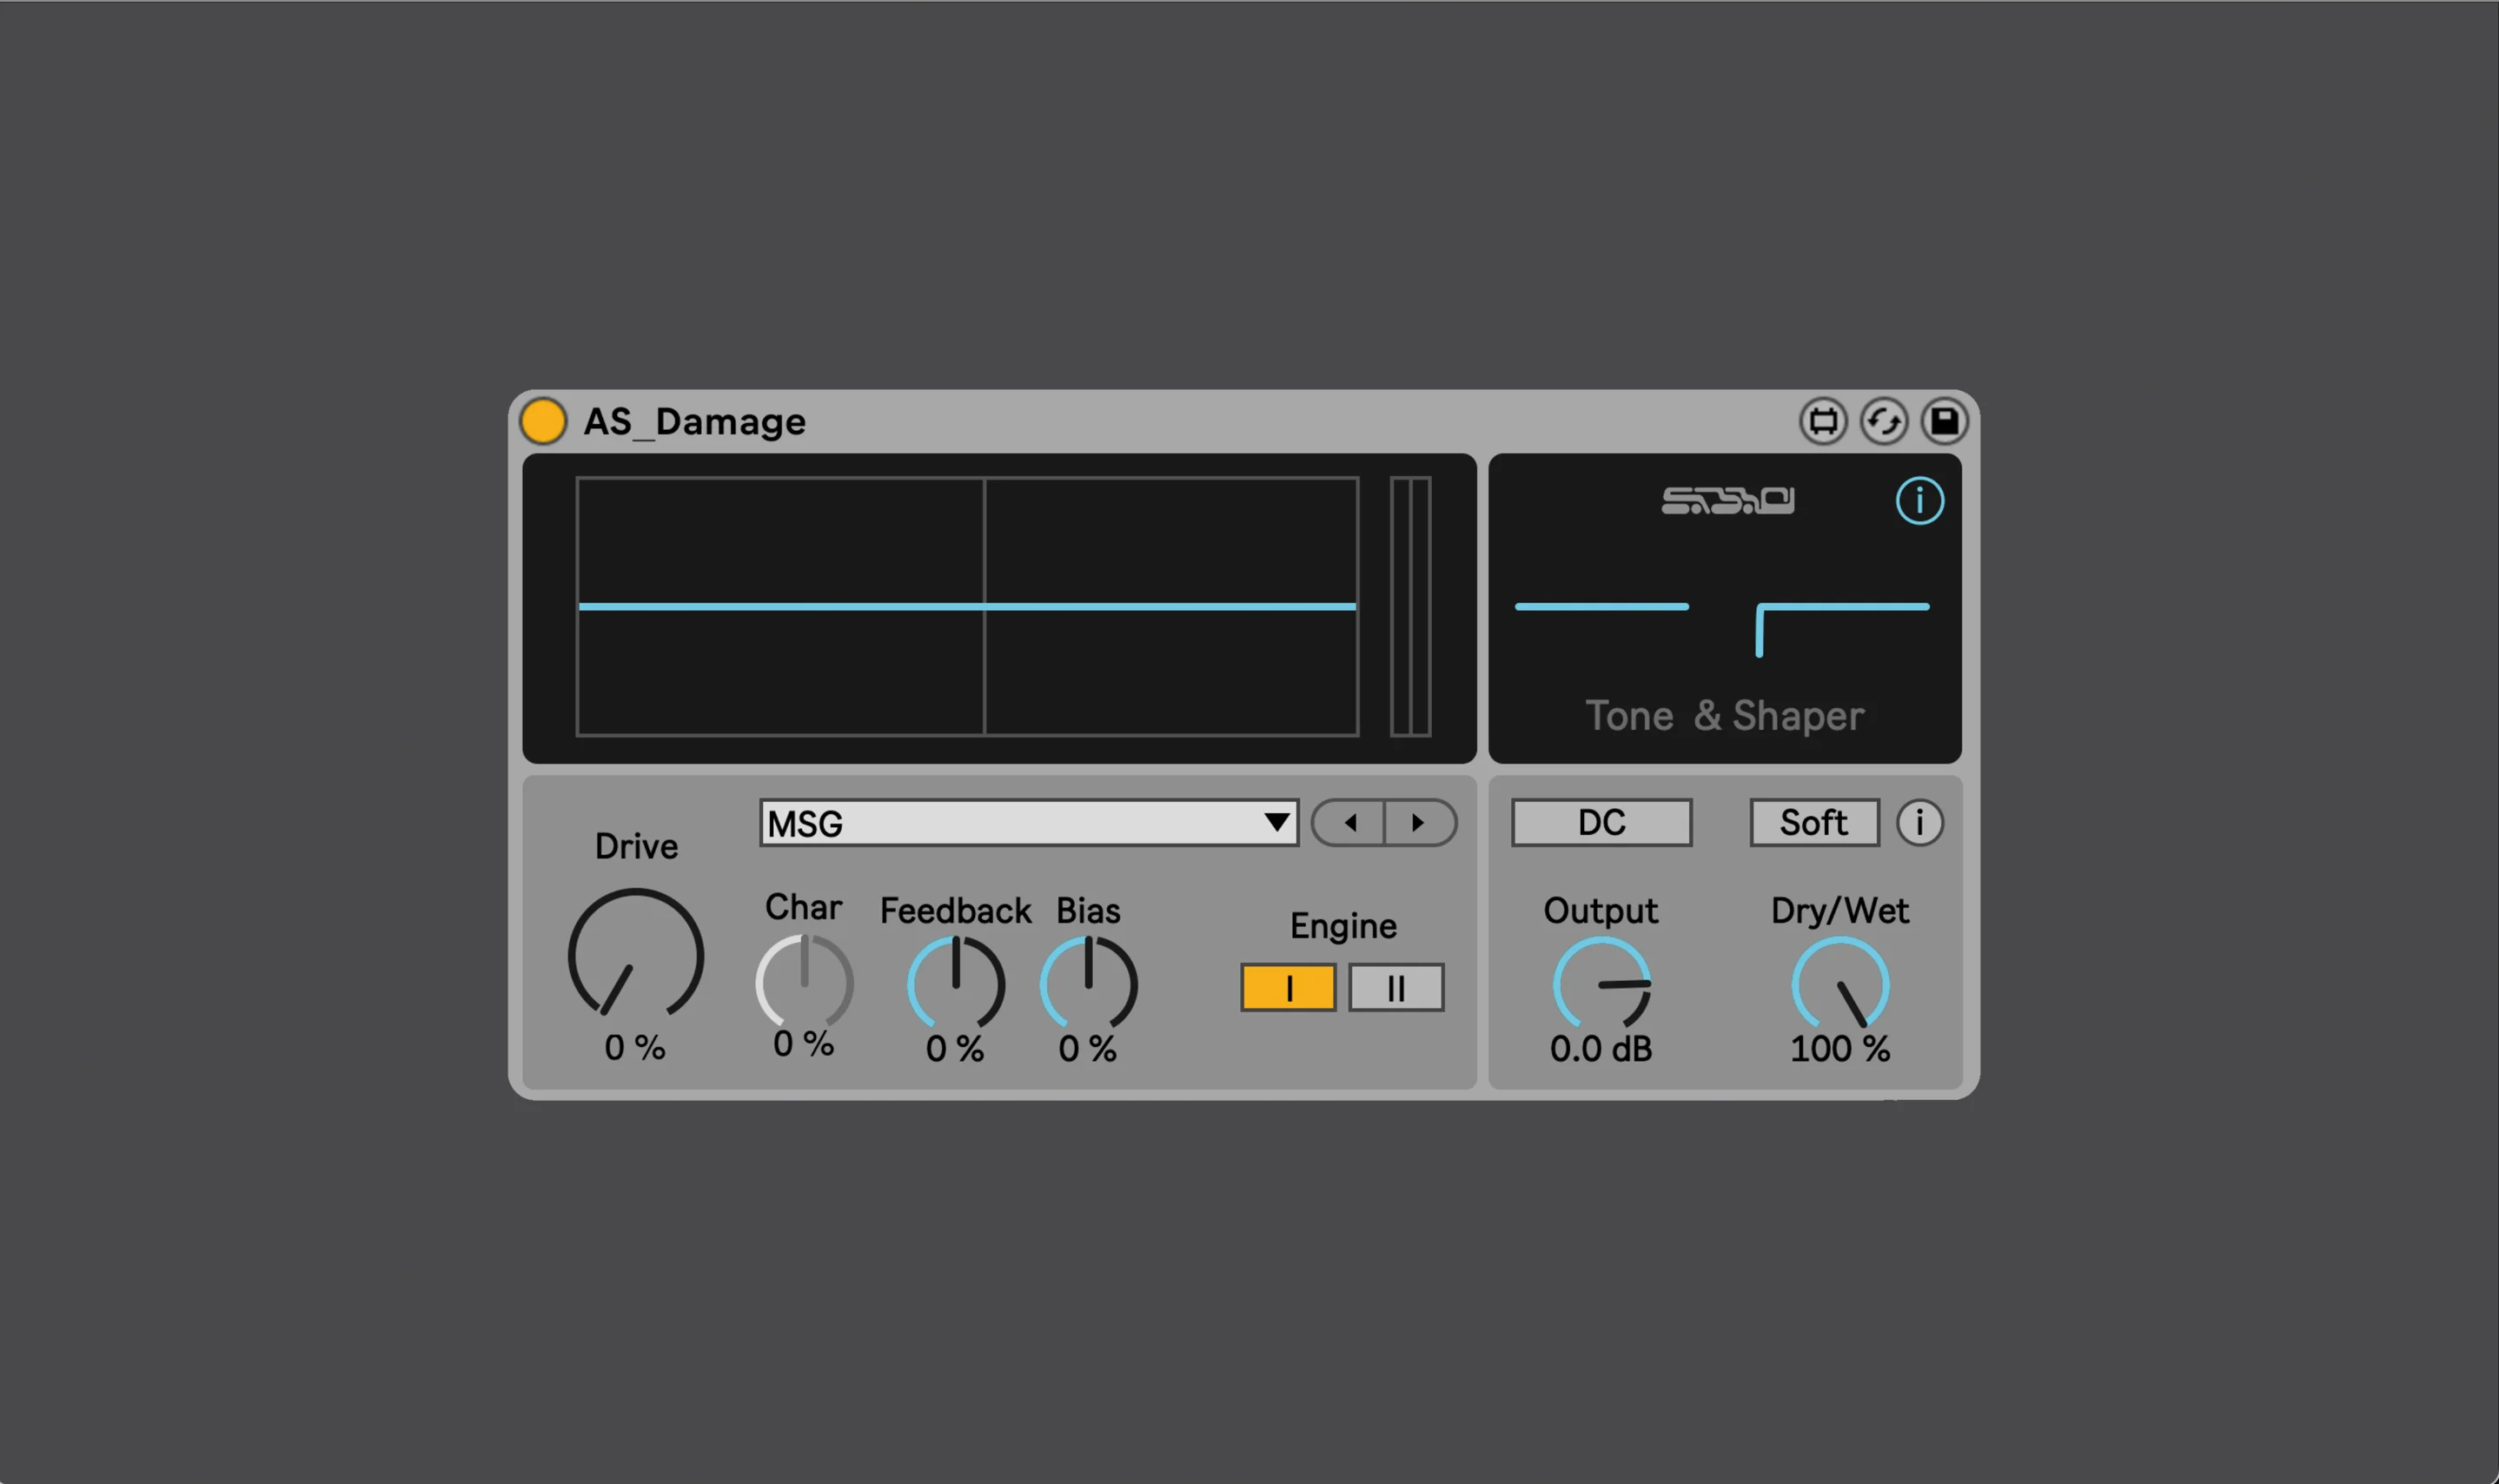Toggle the orange device activator button
2499x1484 pixels.
pos(543,421)
